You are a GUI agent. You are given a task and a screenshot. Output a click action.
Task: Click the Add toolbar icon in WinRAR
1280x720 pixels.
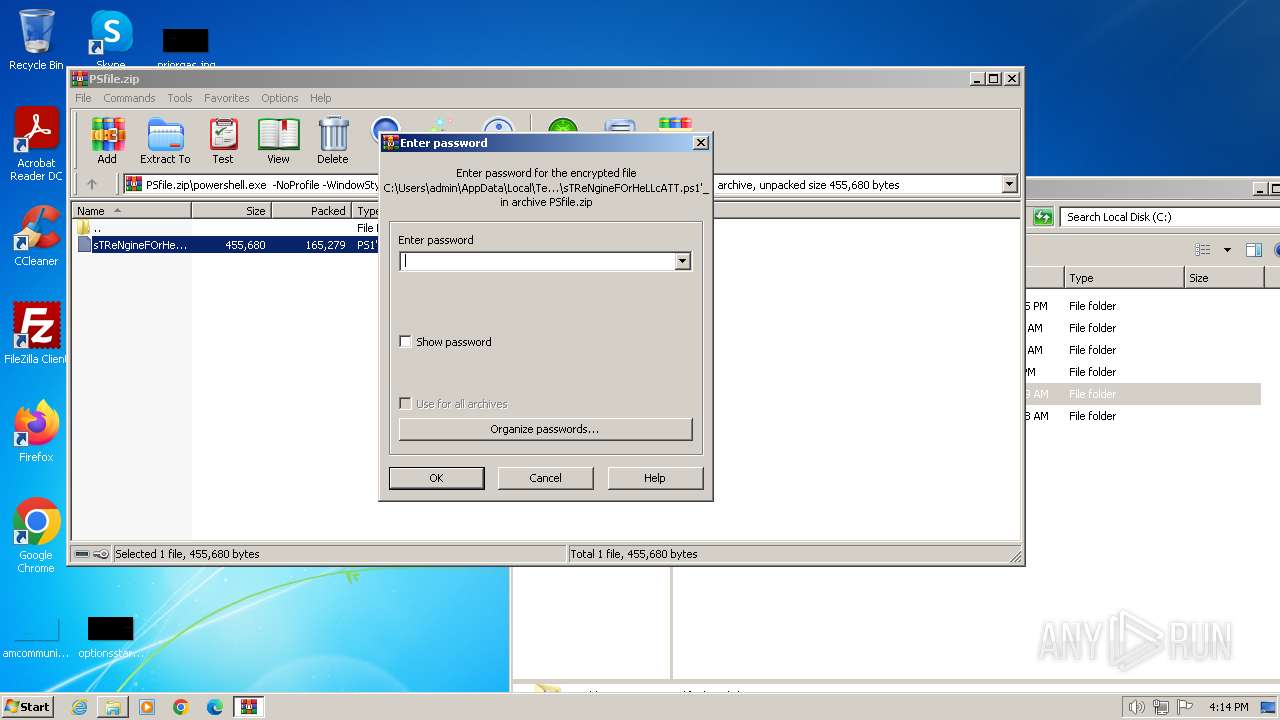pyautogui.click(x=107, y=140)
